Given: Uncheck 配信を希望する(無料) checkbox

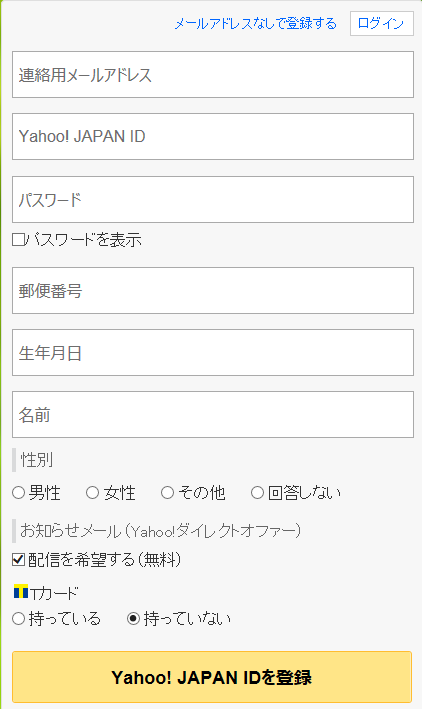Looking at the screenshot, I should tap(18, 560).
